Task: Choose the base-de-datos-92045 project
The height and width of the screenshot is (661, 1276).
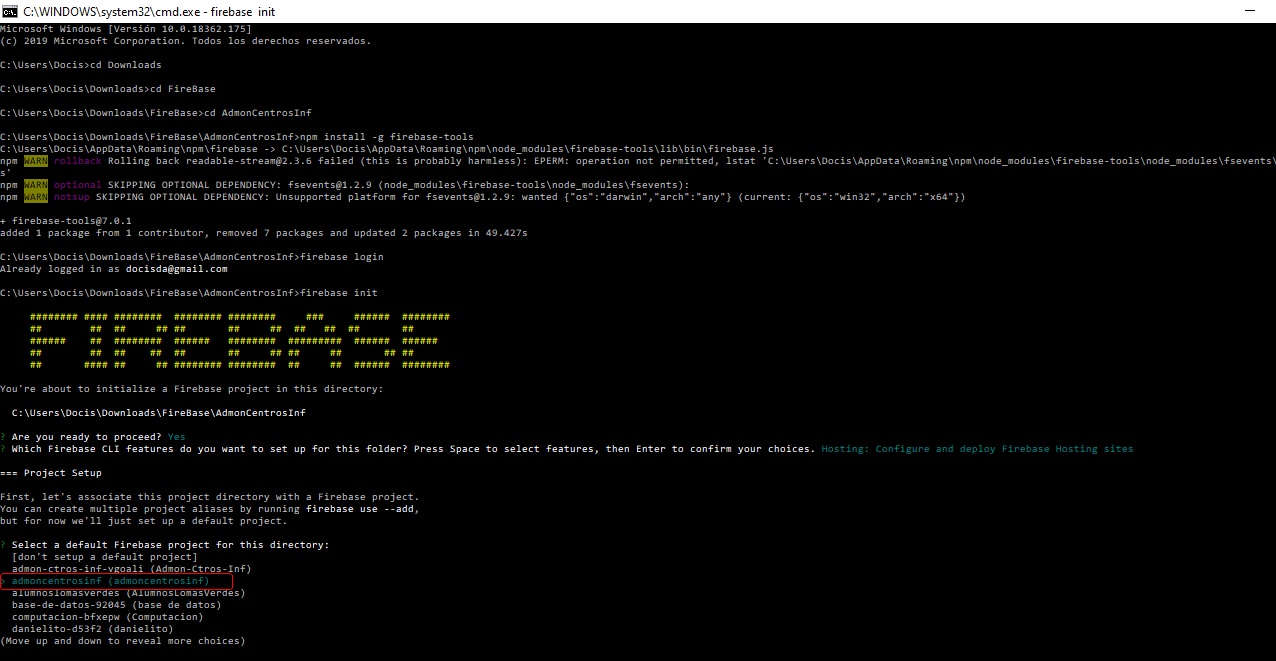Action: [116, 605]
